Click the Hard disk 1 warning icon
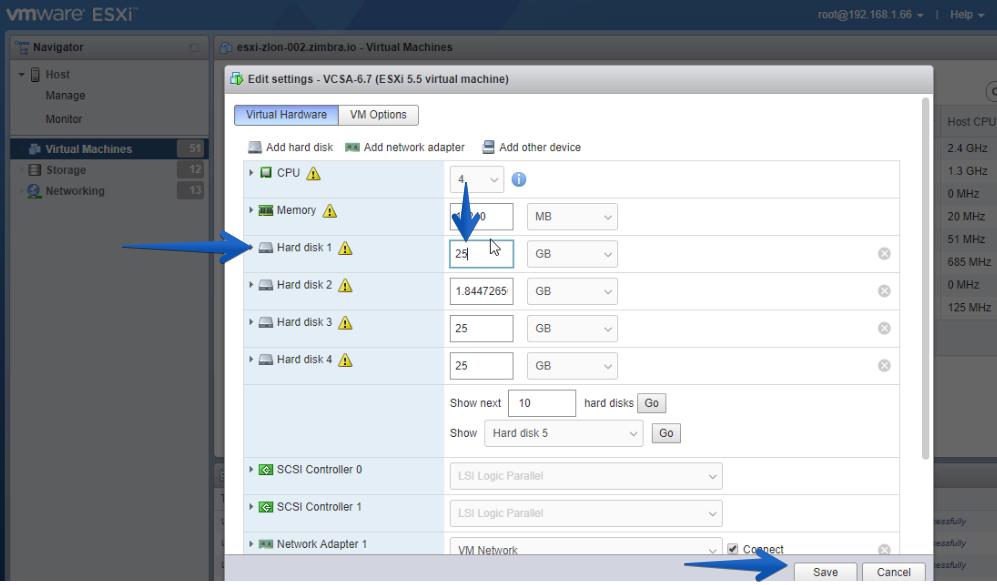 tap(345, 248)
